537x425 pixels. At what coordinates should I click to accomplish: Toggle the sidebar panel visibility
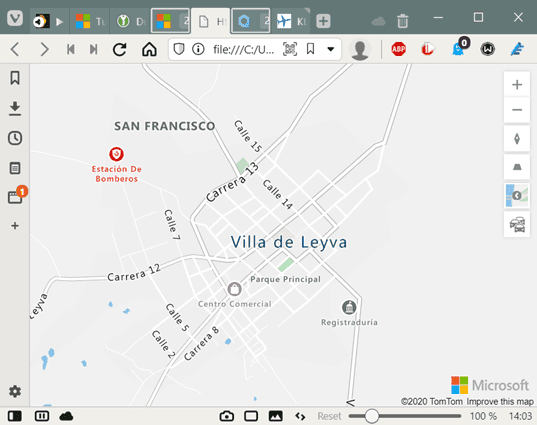pos(14,416)
